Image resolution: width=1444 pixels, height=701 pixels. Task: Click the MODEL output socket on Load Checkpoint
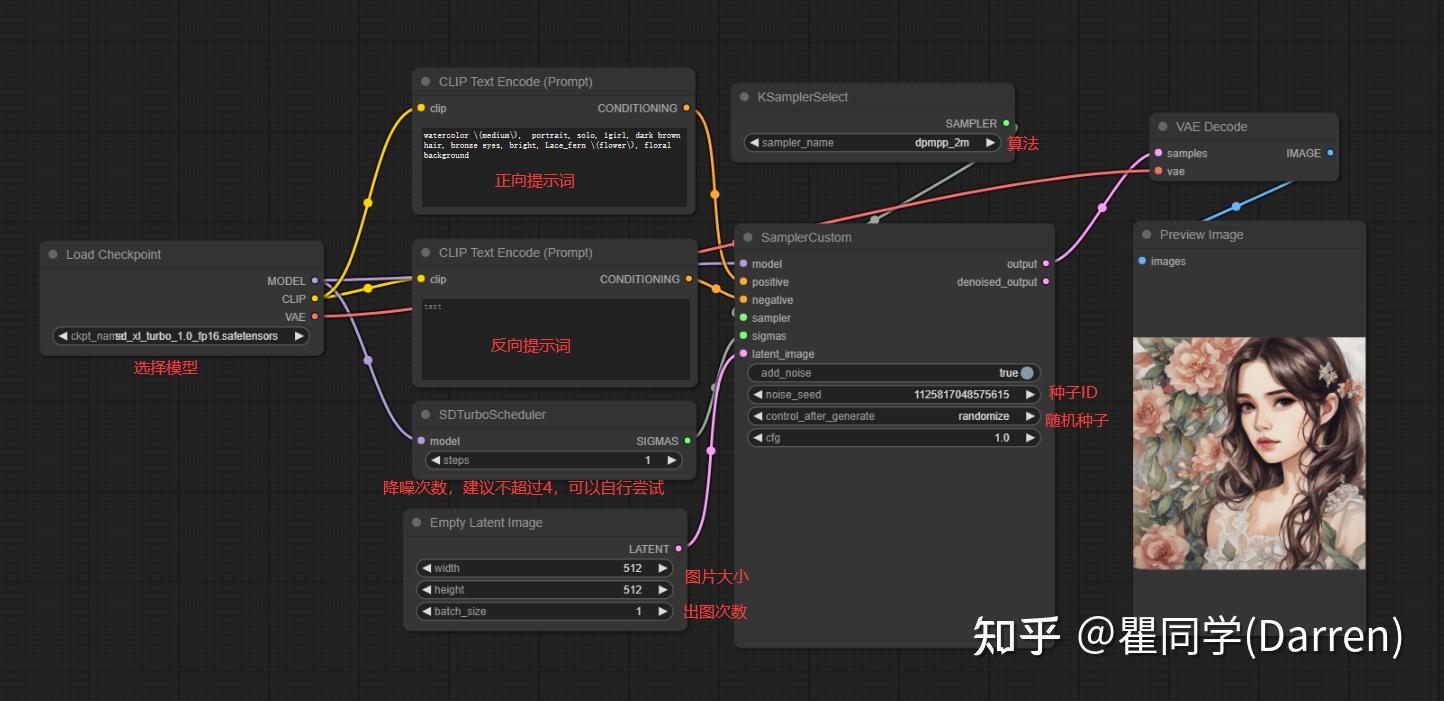[x=315, y=281]
